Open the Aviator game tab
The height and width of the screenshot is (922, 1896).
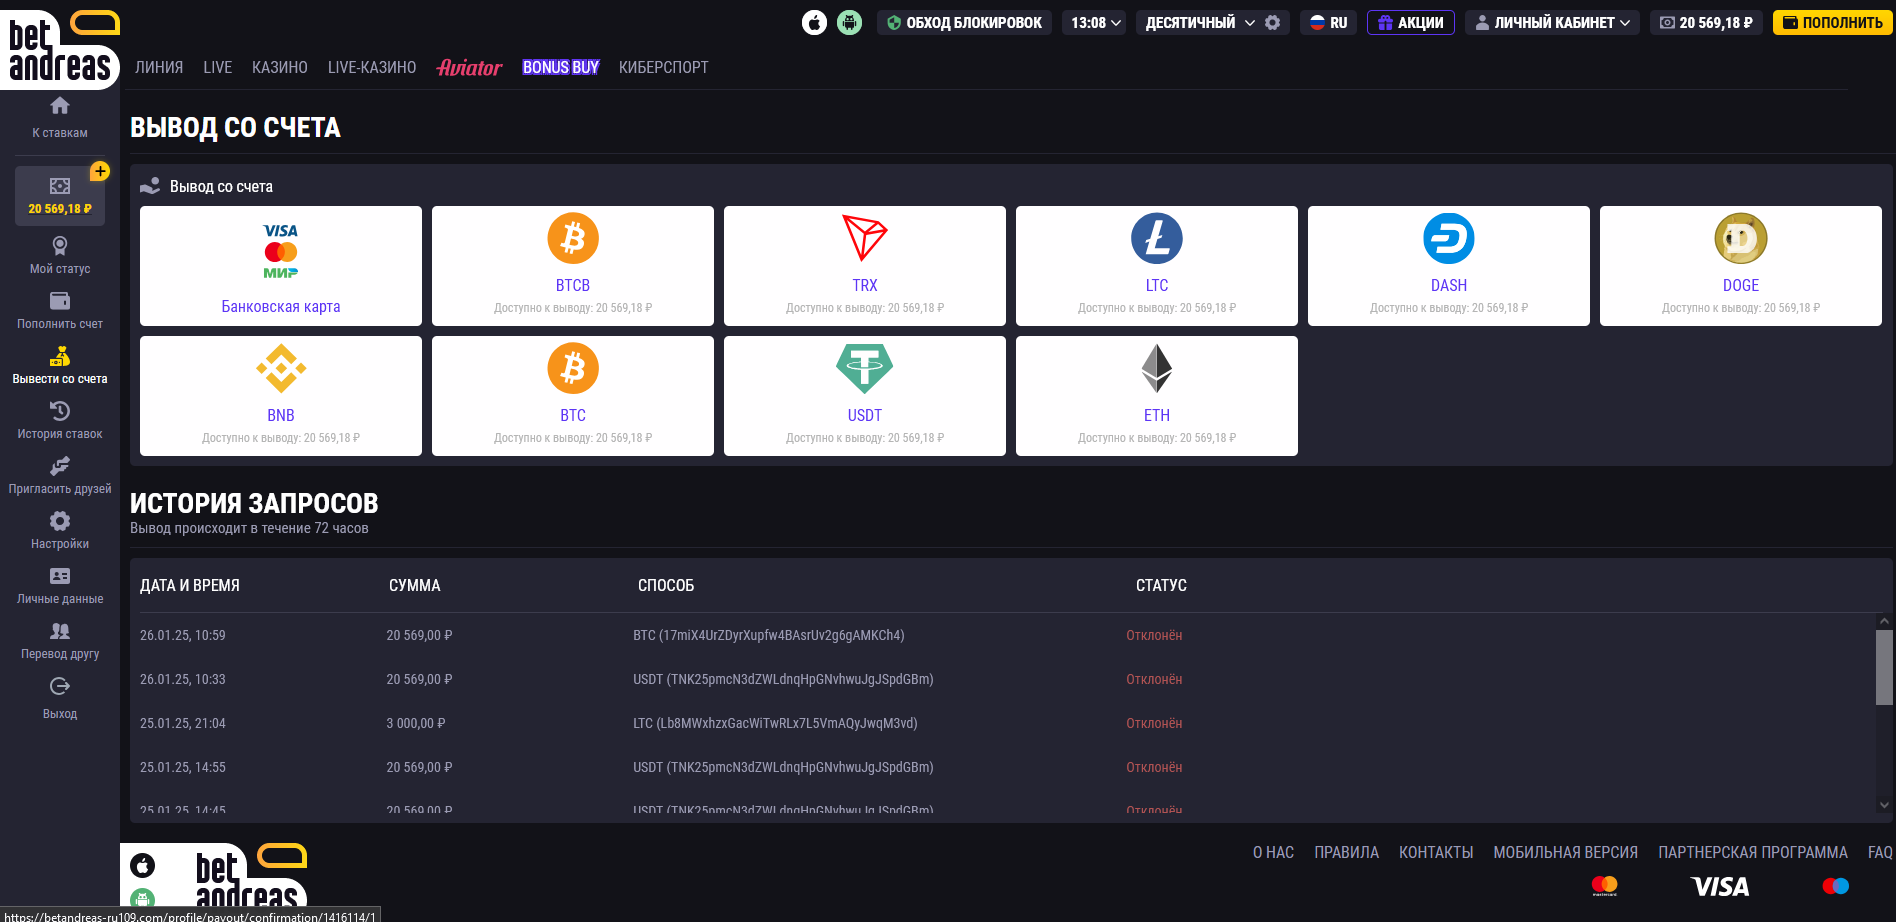click(470, 67)
